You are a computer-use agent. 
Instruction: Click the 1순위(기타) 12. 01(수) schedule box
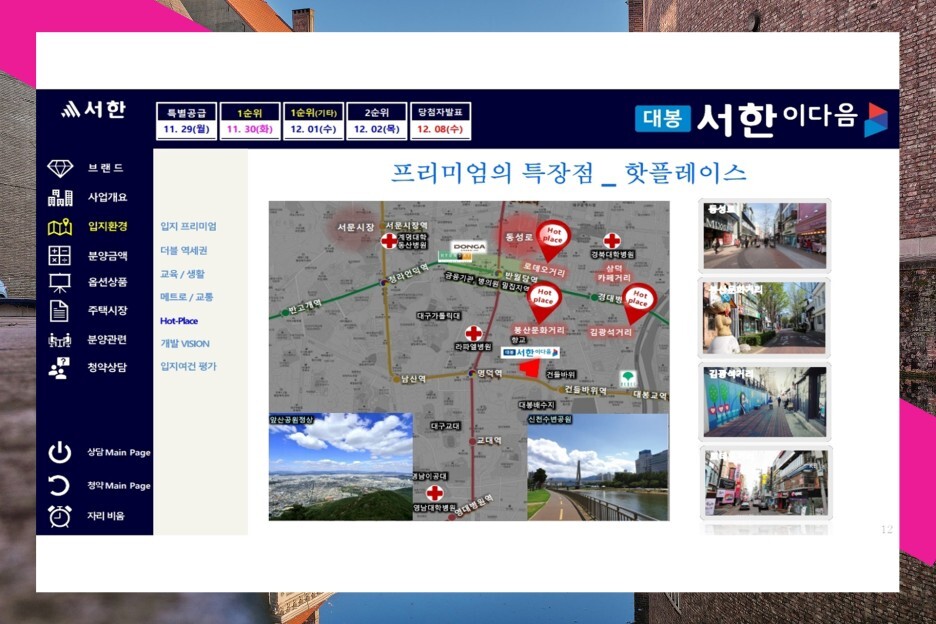pos(313,121)
